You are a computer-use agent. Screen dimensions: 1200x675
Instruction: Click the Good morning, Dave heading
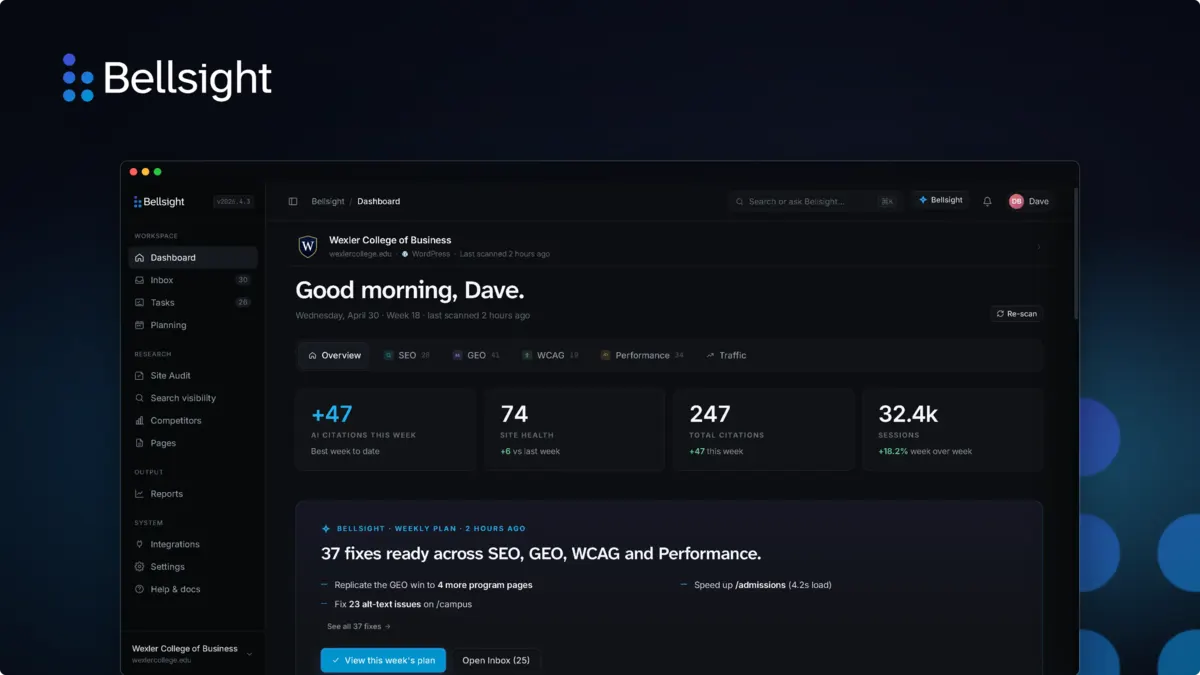[410, 291]
